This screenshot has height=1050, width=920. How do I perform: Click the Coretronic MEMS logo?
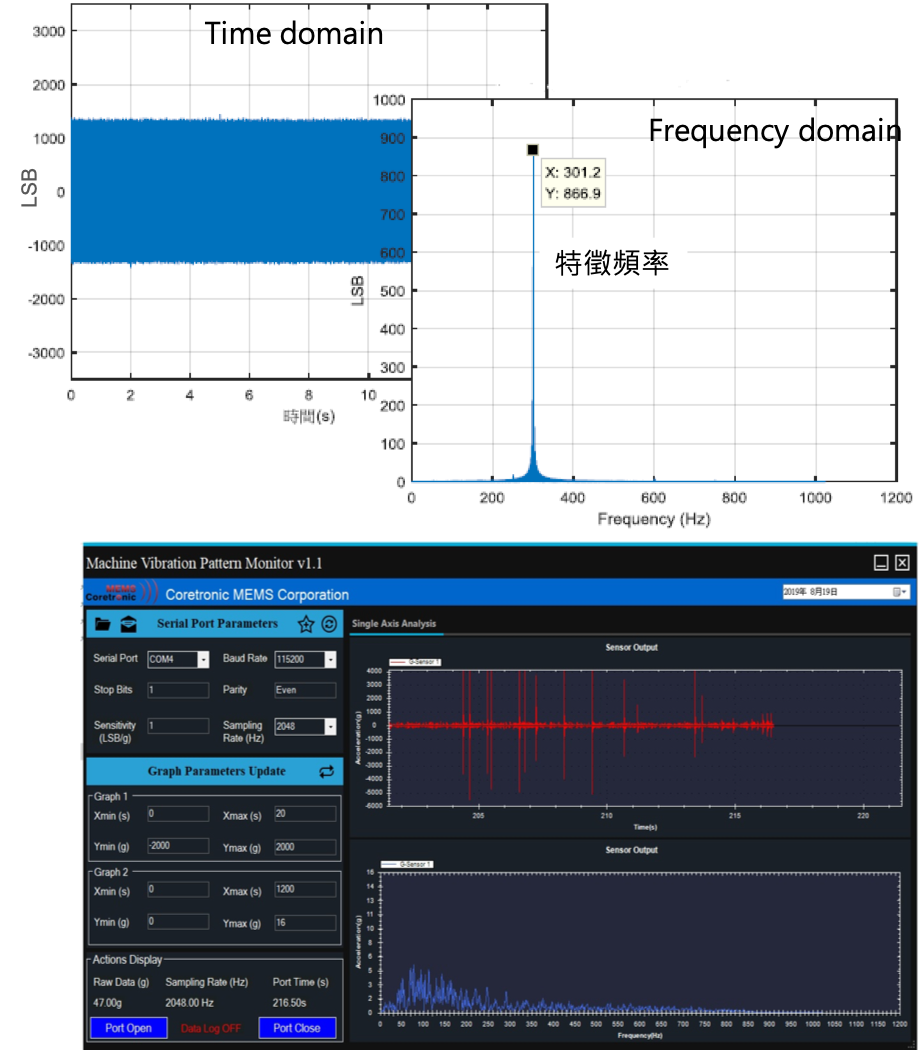pyautogui.click(x=121, y=593)
